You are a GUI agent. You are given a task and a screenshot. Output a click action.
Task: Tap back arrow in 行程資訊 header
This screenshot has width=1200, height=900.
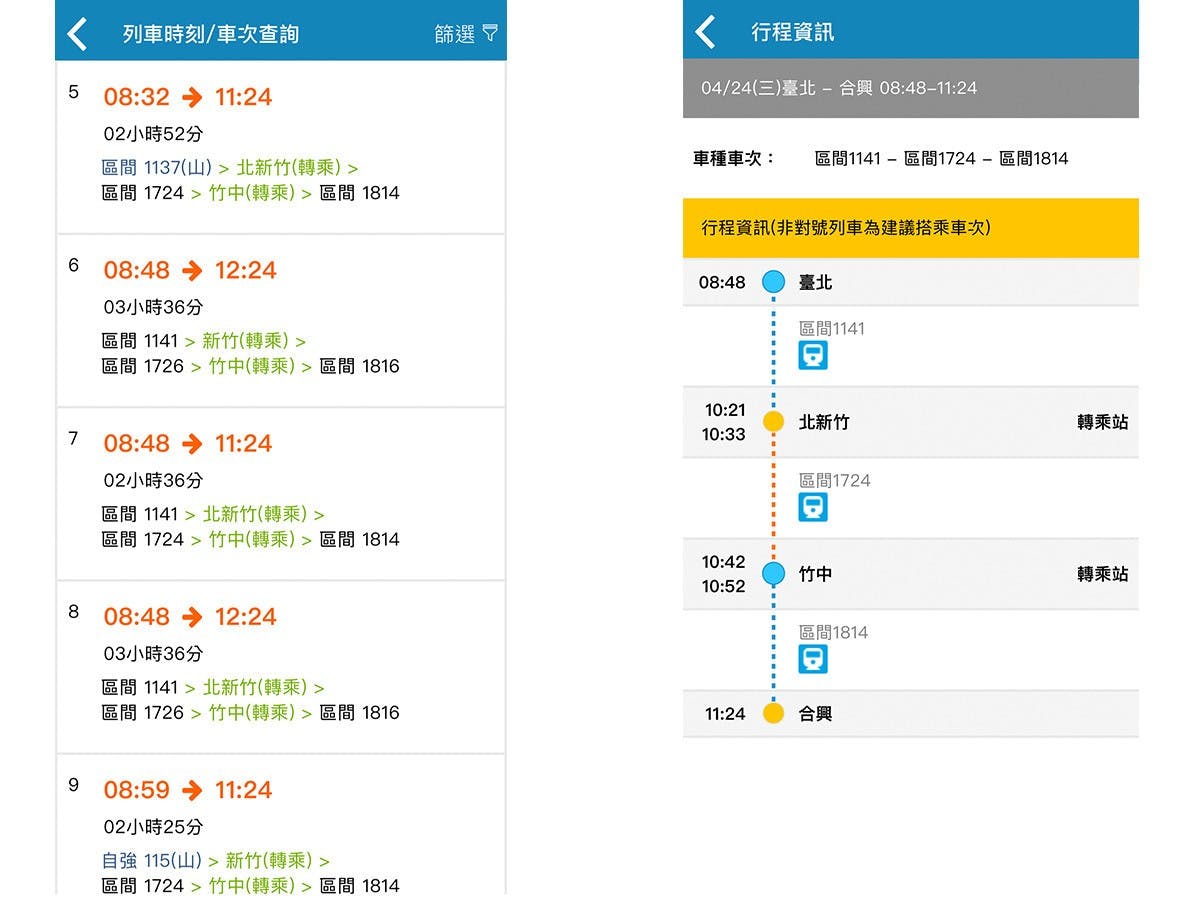[x=706, y=32]
